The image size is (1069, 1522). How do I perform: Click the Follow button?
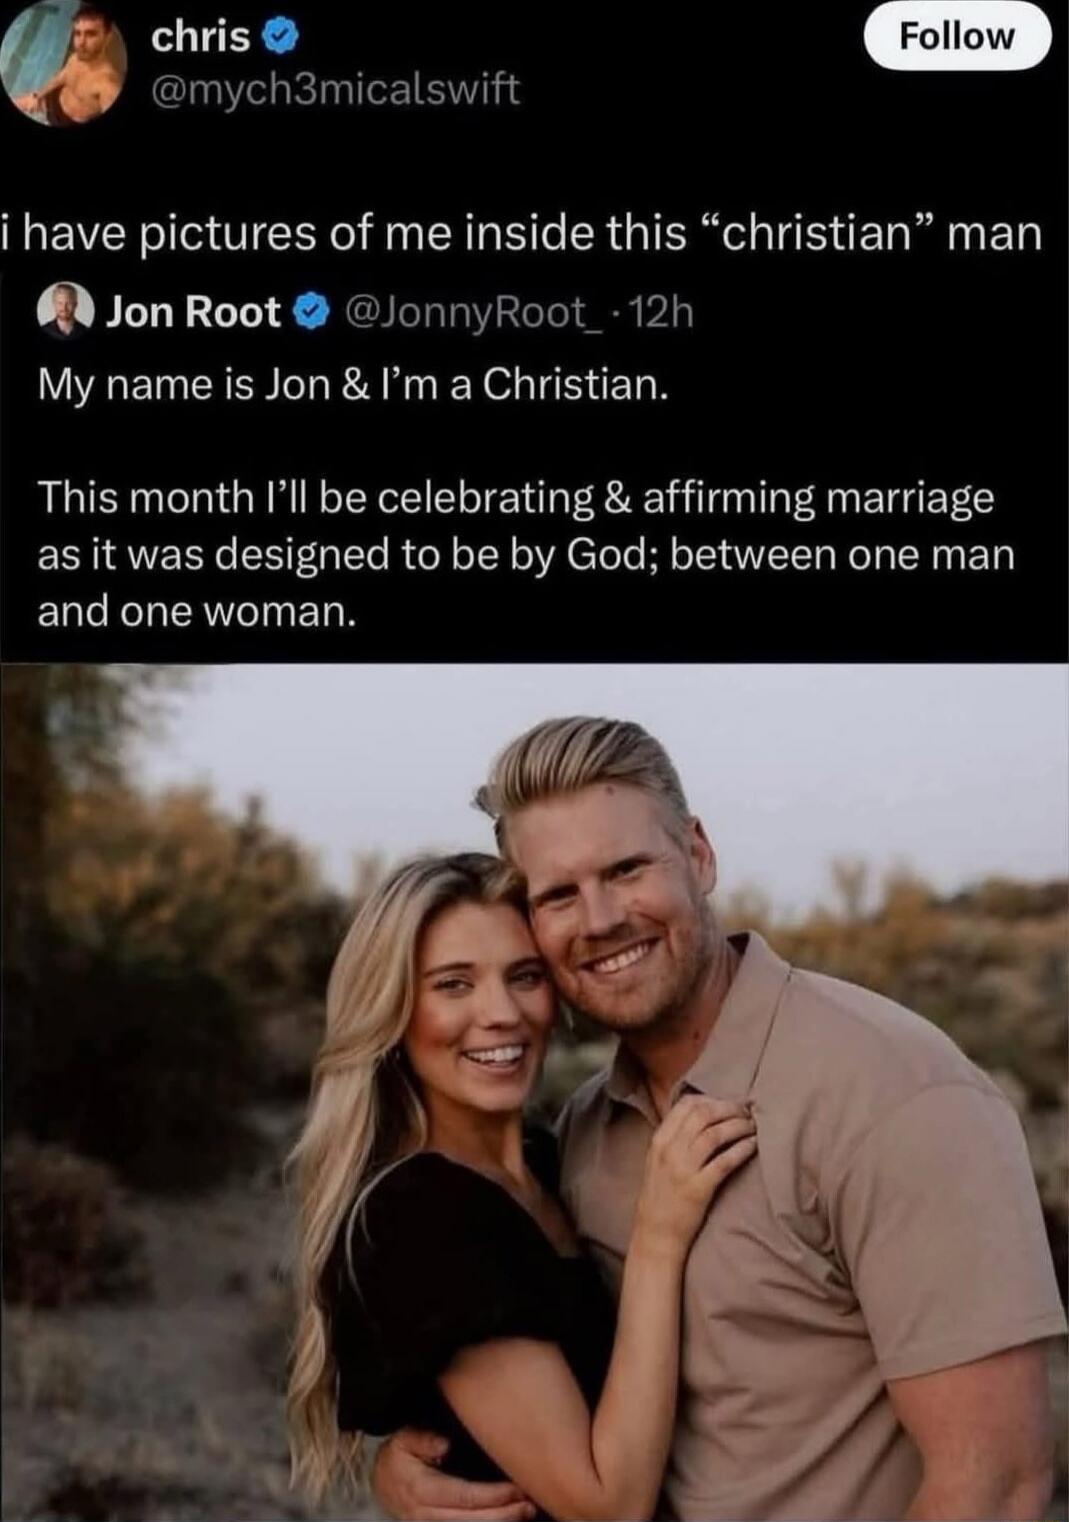click(958, 37)
